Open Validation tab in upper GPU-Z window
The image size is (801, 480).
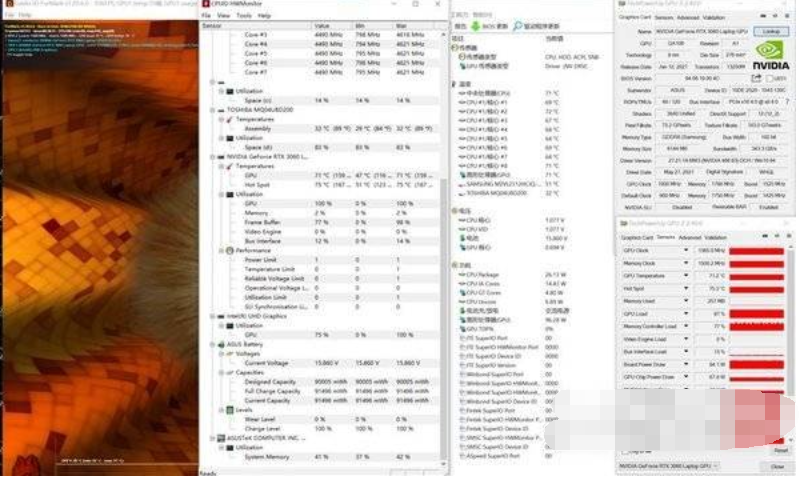point(714,17)
